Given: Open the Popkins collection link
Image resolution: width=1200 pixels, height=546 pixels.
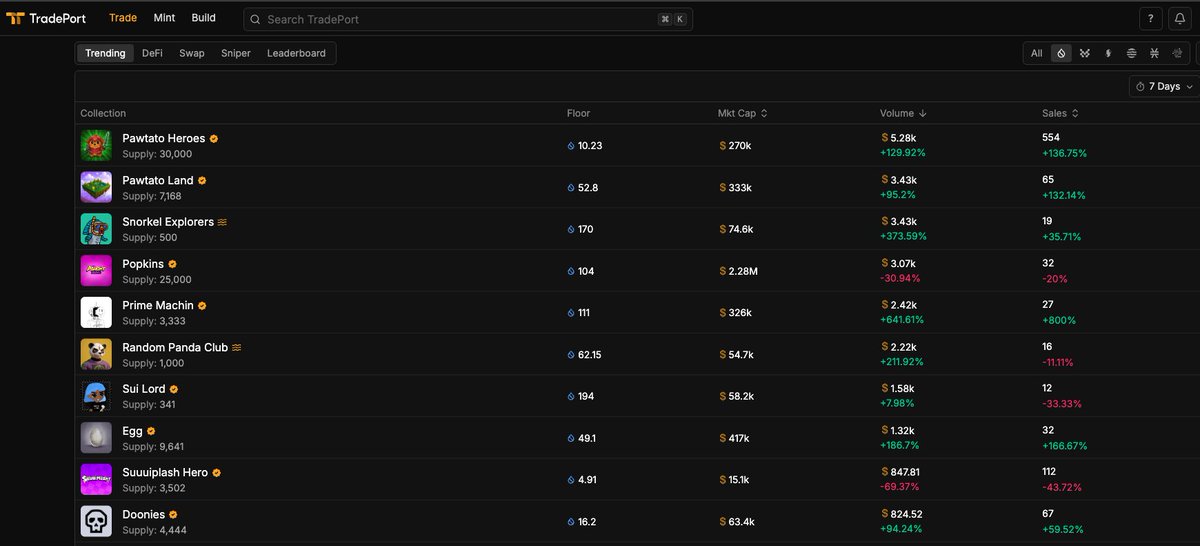Looking at the screenshot, I should pos(143,264).
